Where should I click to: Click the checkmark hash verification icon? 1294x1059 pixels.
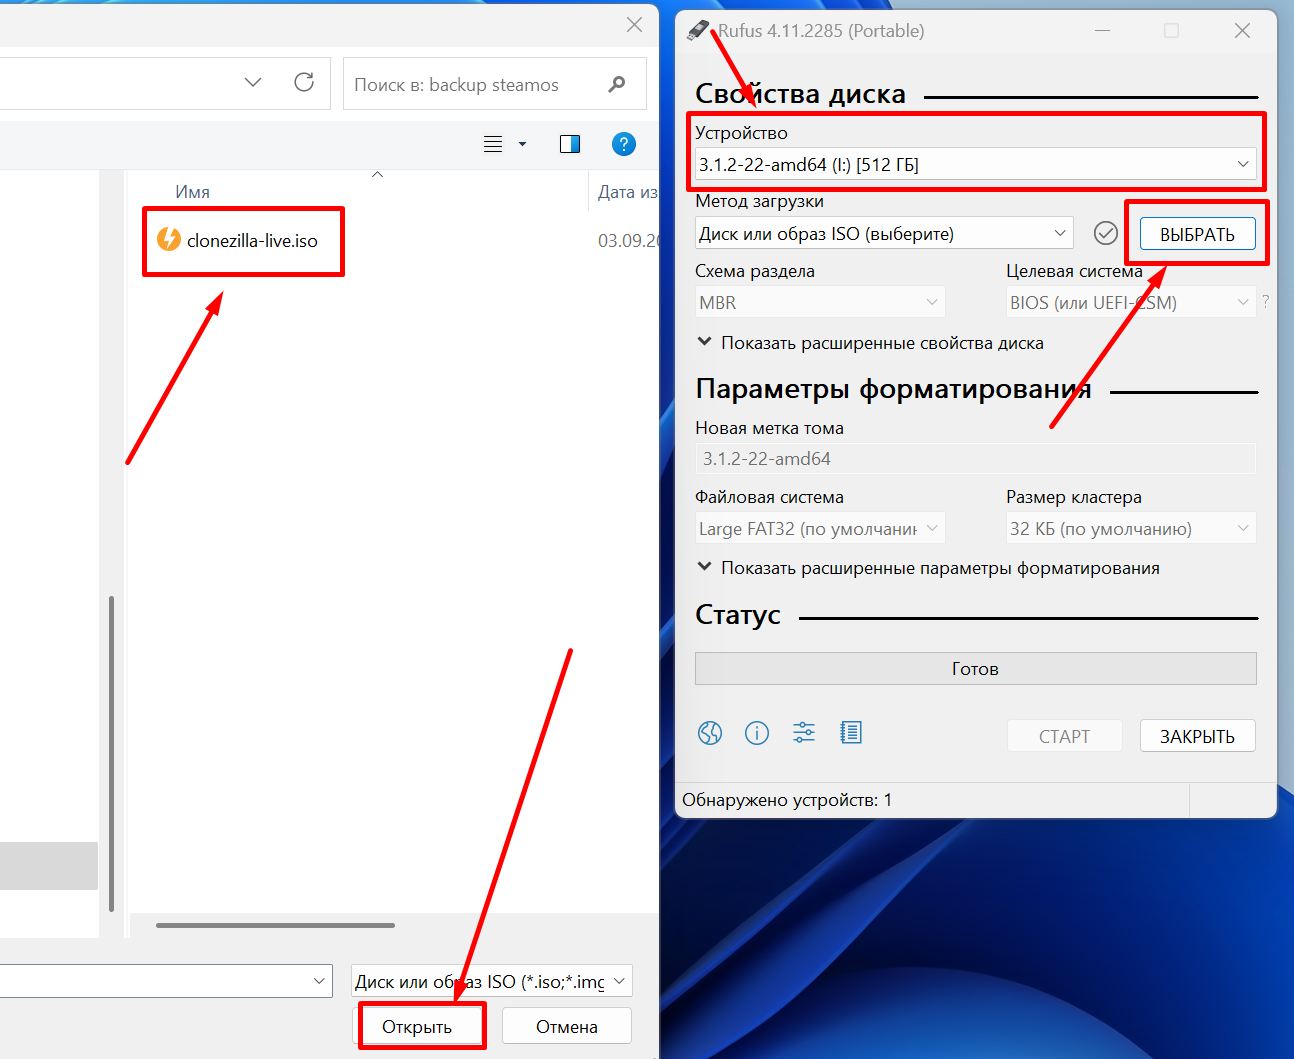[x=1105, y=233]
